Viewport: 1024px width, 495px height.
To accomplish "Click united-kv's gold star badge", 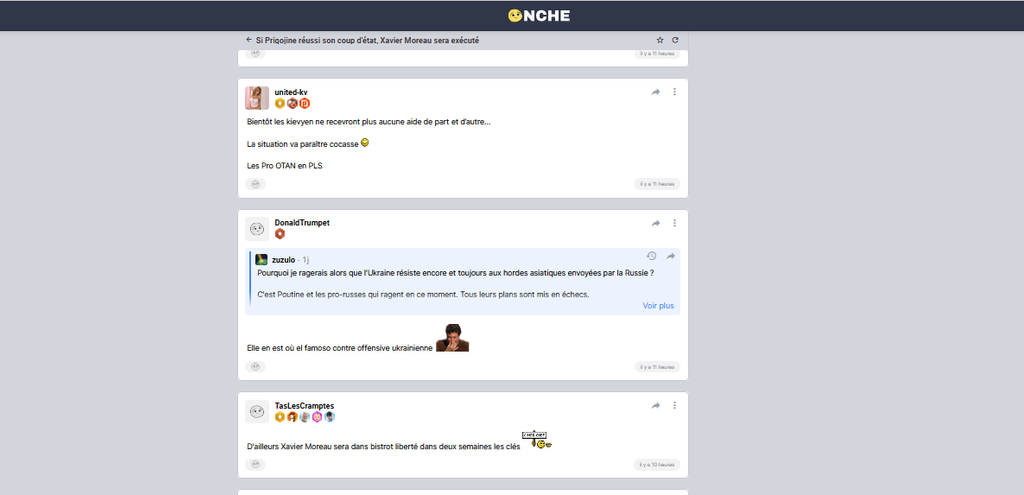I will (280, 103).
